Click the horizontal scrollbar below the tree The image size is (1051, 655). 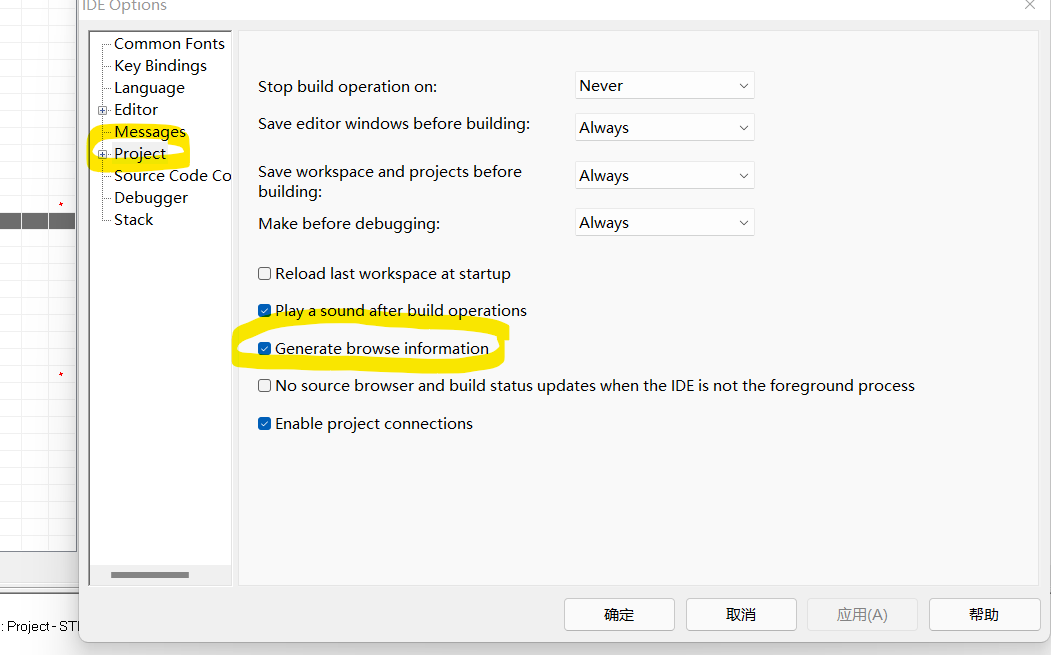click(150, 575)
